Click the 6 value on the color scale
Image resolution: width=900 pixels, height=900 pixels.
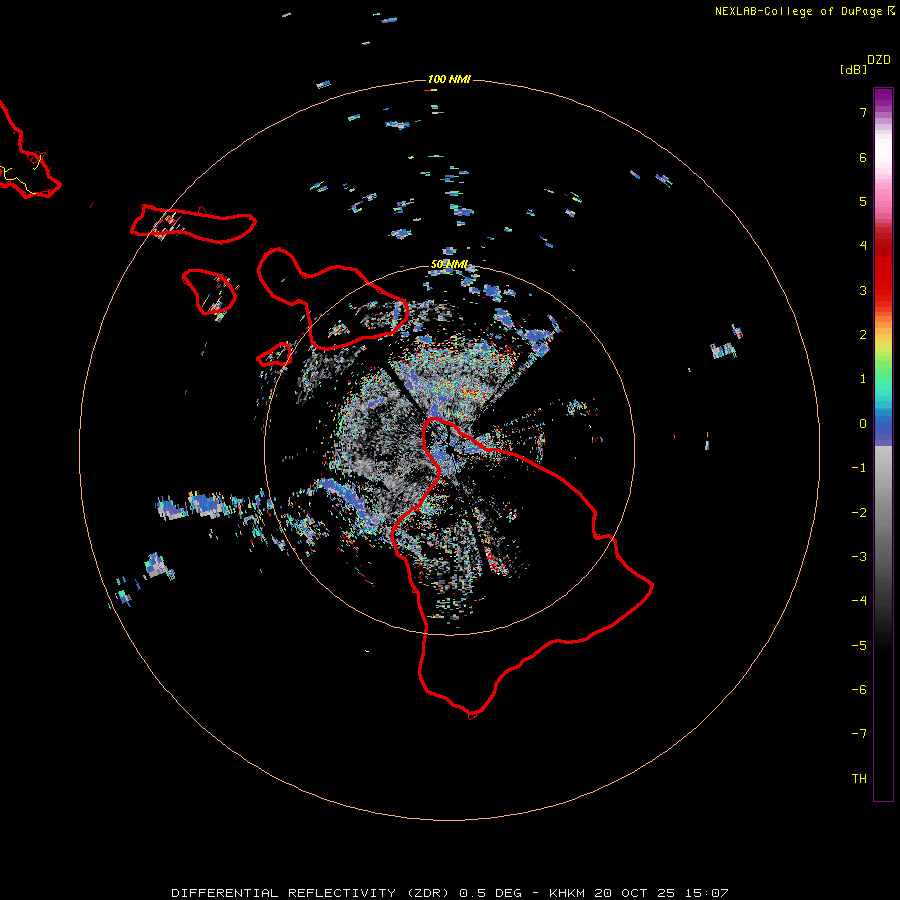coord(863,157)
